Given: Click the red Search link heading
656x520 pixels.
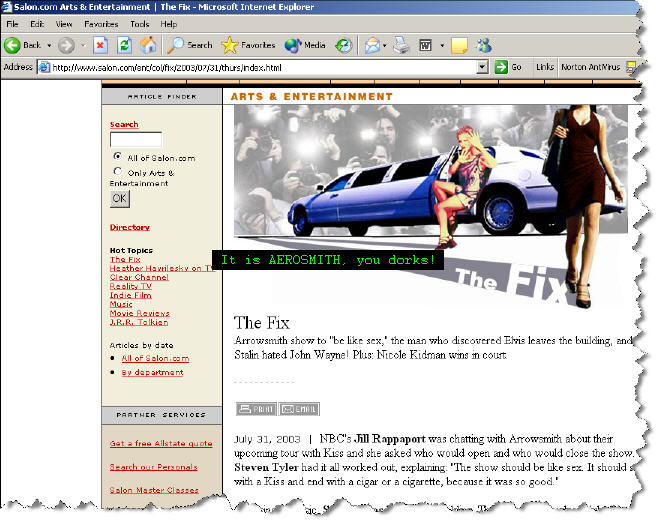Looking at the screenshot, I should pyautogui.click(x=124, y=124).
